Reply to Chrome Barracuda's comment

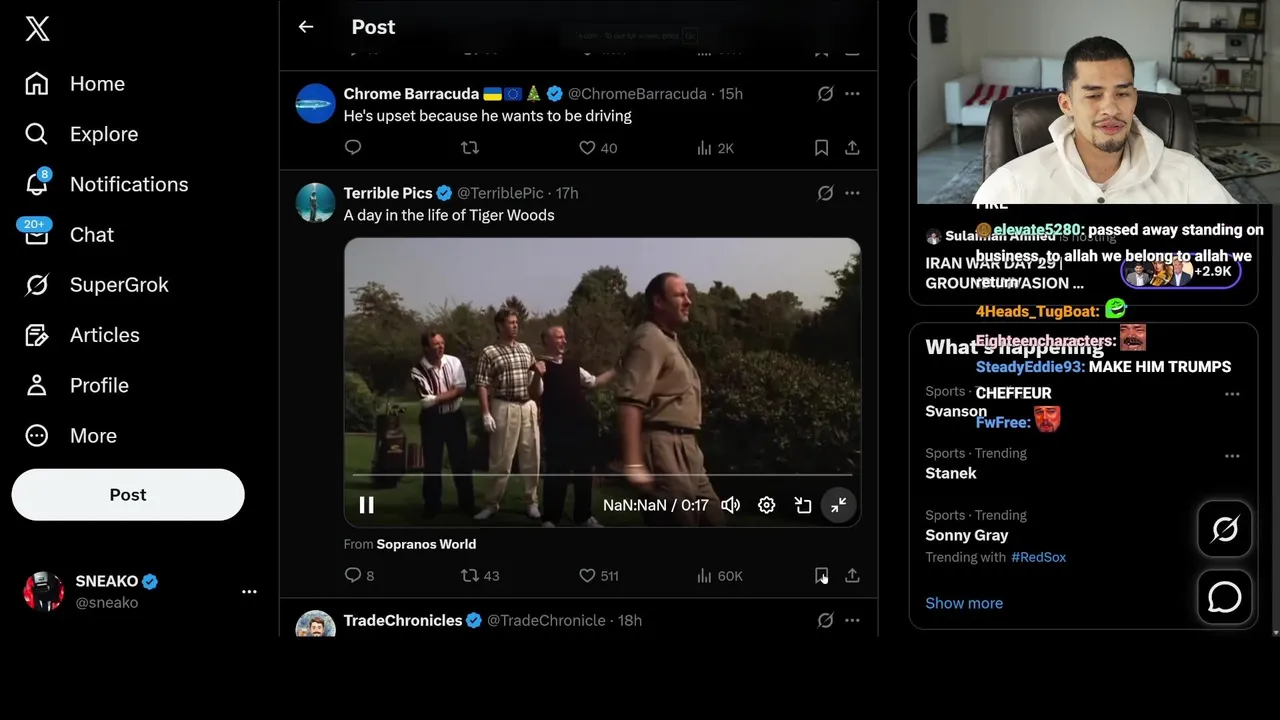[x=353, y=148]
